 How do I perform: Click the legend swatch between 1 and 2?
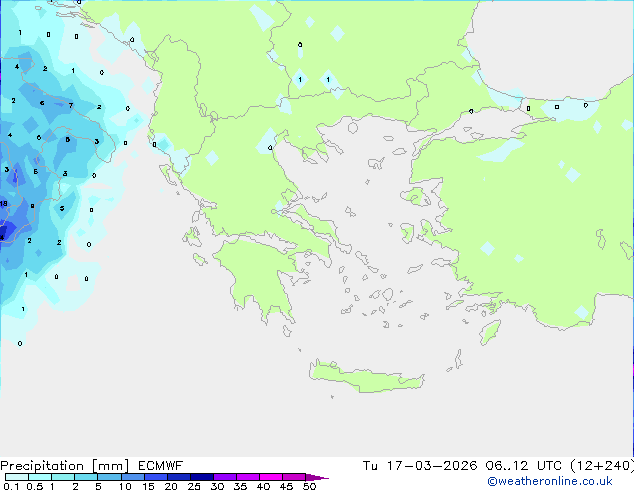tap(63, 477)
